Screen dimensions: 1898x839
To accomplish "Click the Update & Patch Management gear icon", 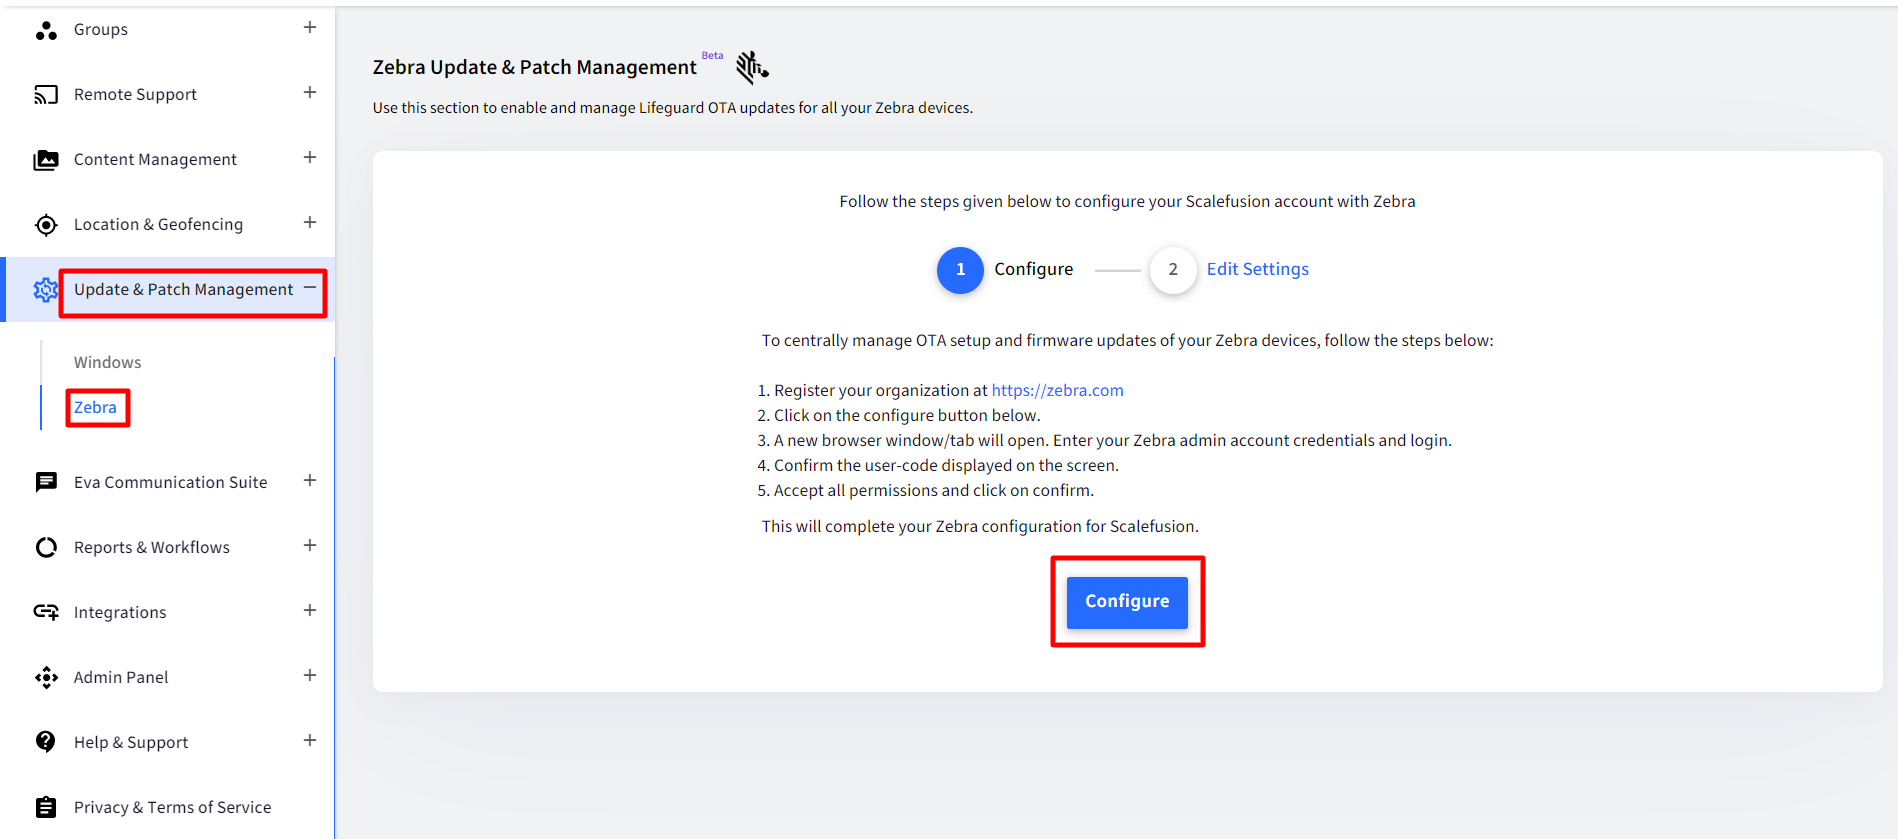I will pos(46,290).
